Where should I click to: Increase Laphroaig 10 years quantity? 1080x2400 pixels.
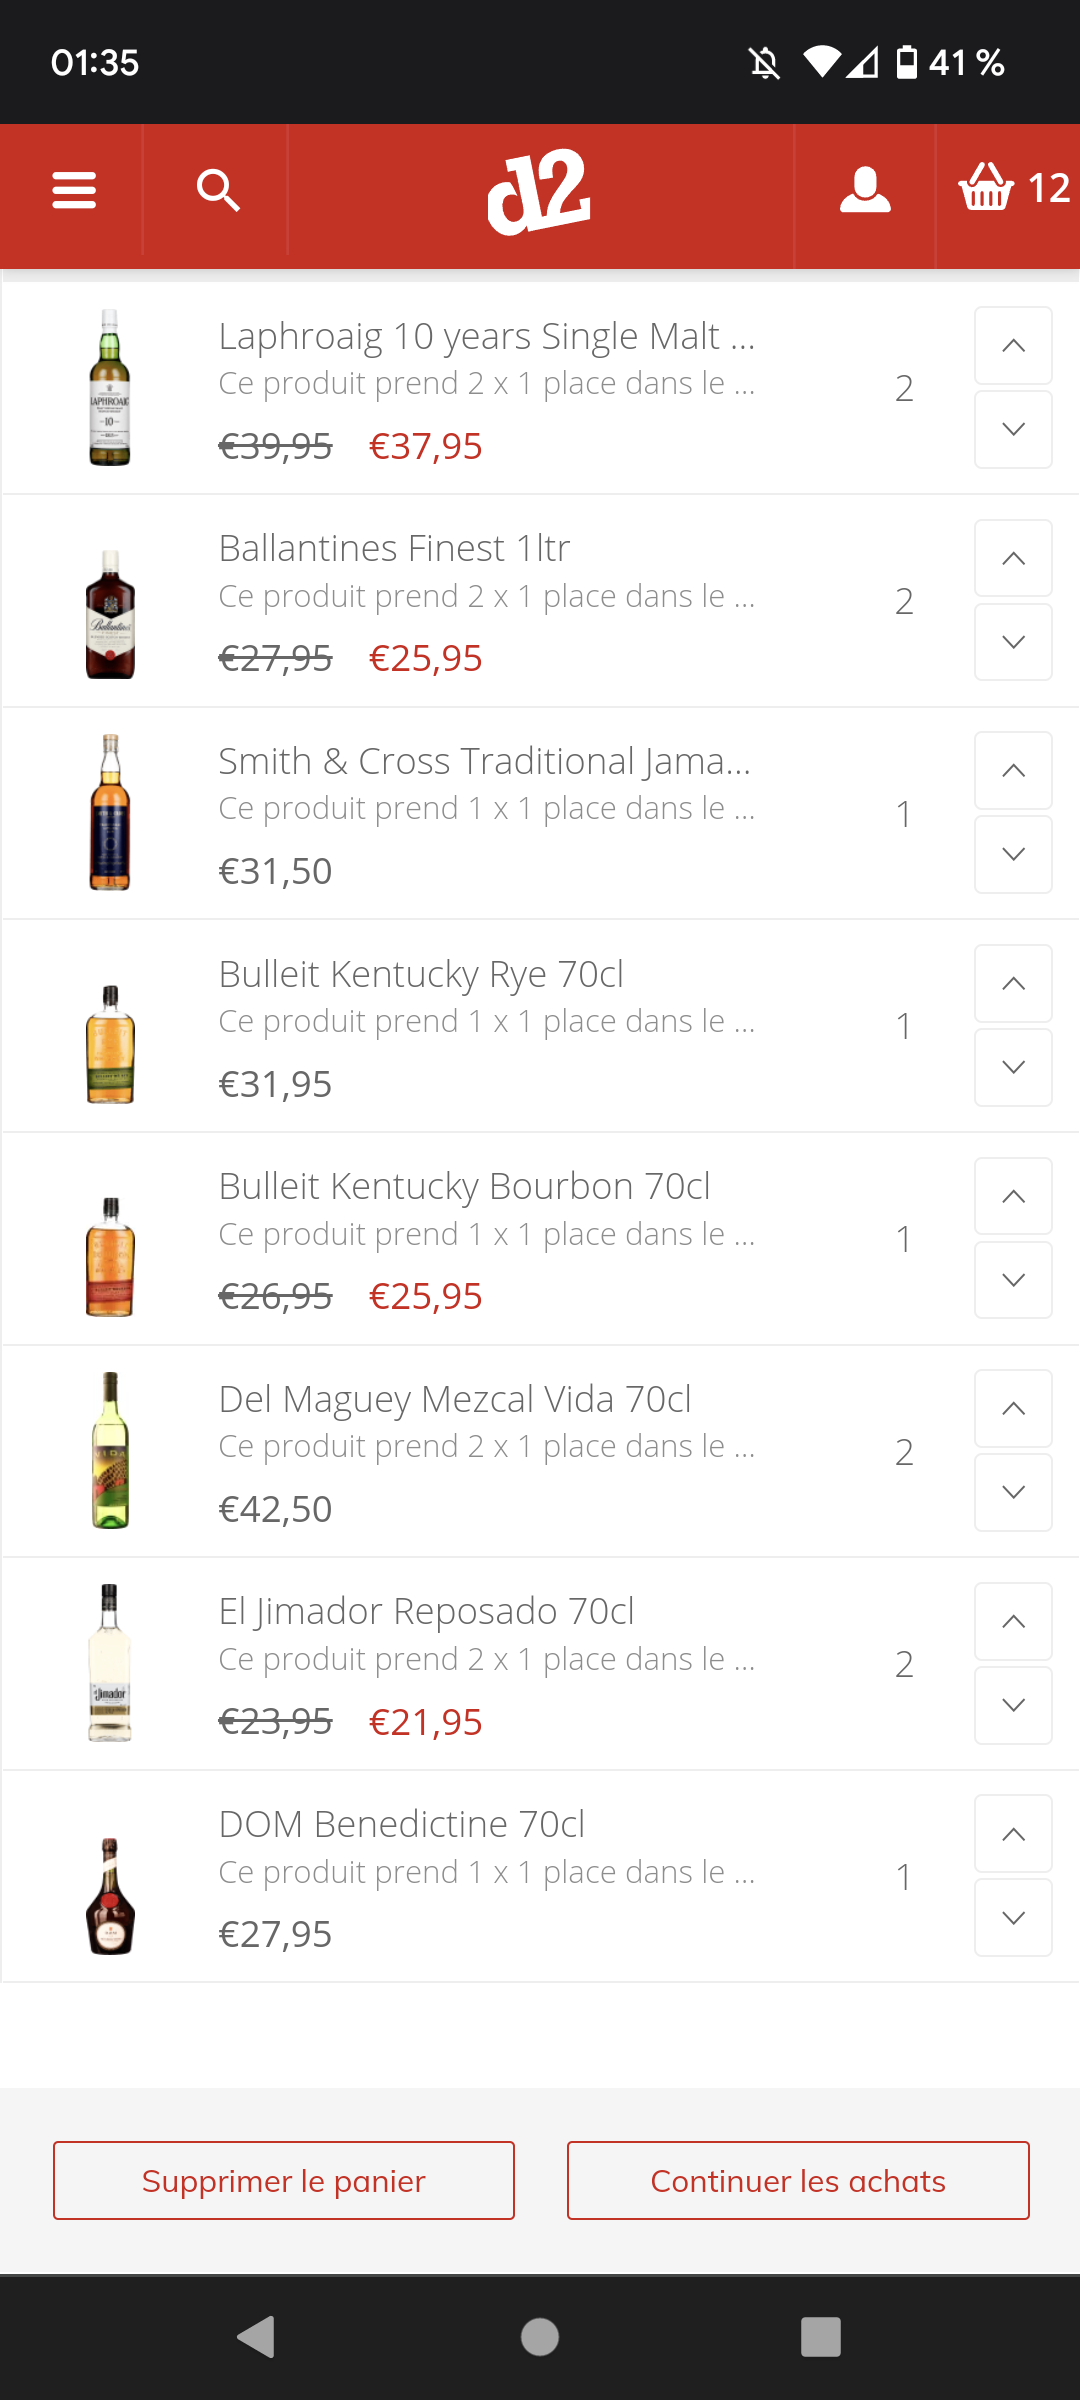(x=1013, y=346)
